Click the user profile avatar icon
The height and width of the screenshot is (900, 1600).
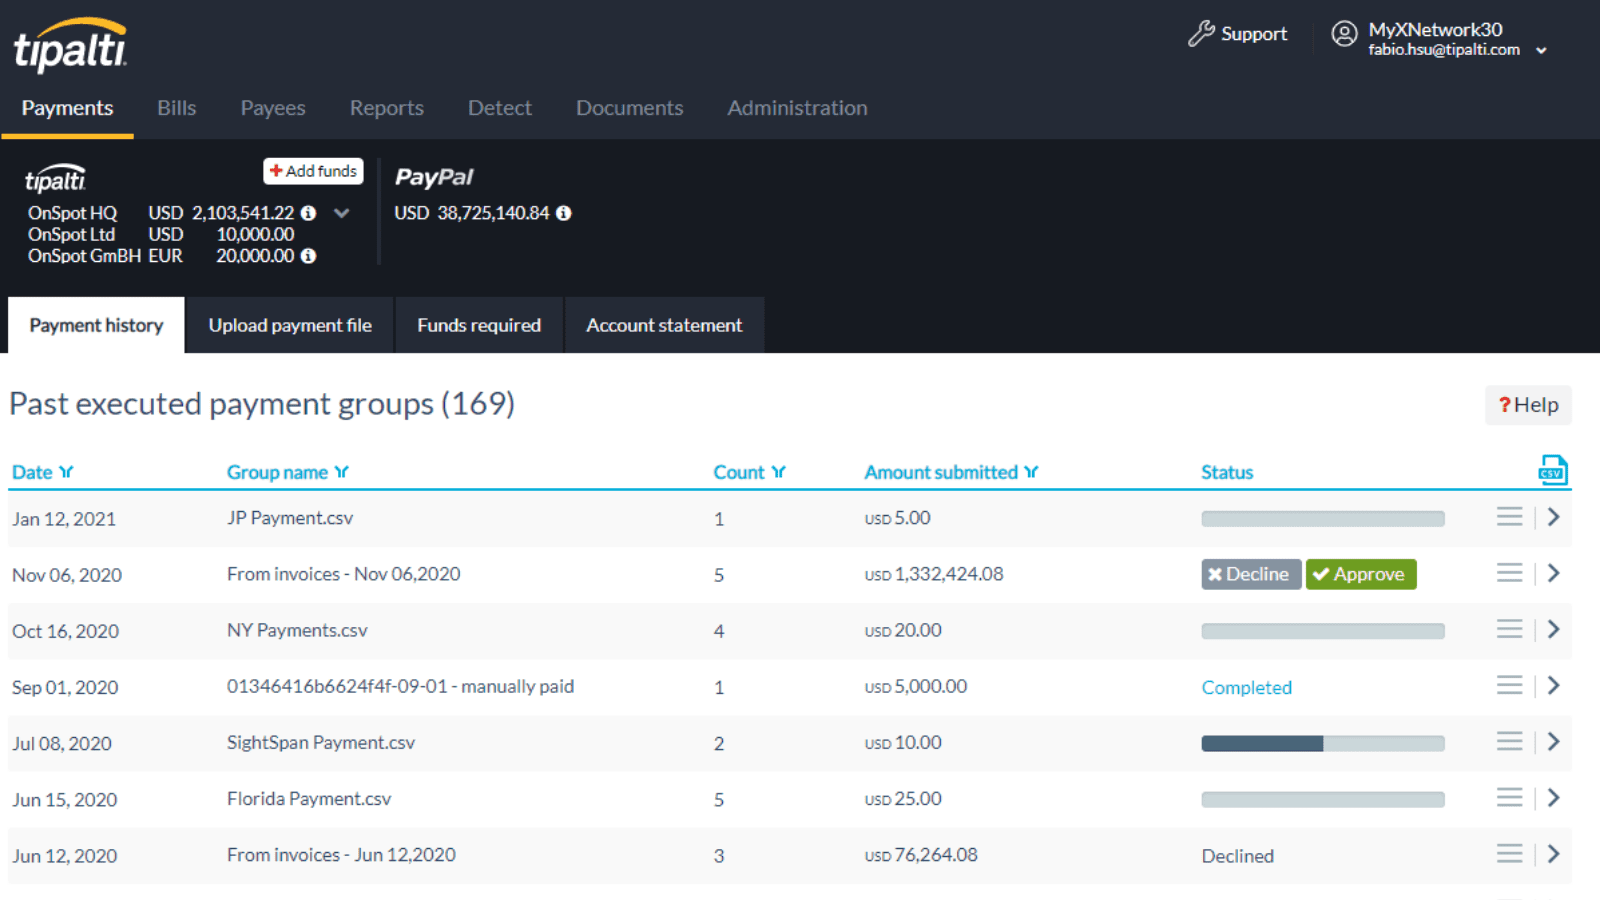[1344, 34]
